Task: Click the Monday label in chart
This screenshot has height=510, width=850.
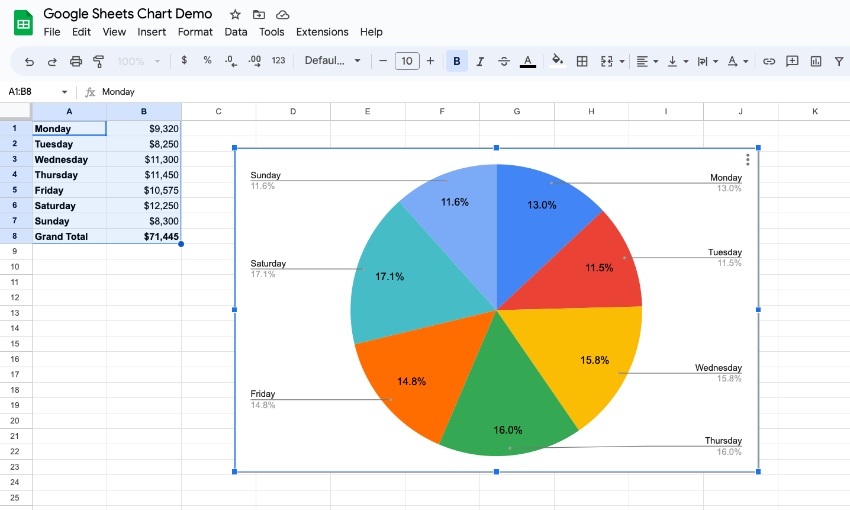Action: coord(726,177)
